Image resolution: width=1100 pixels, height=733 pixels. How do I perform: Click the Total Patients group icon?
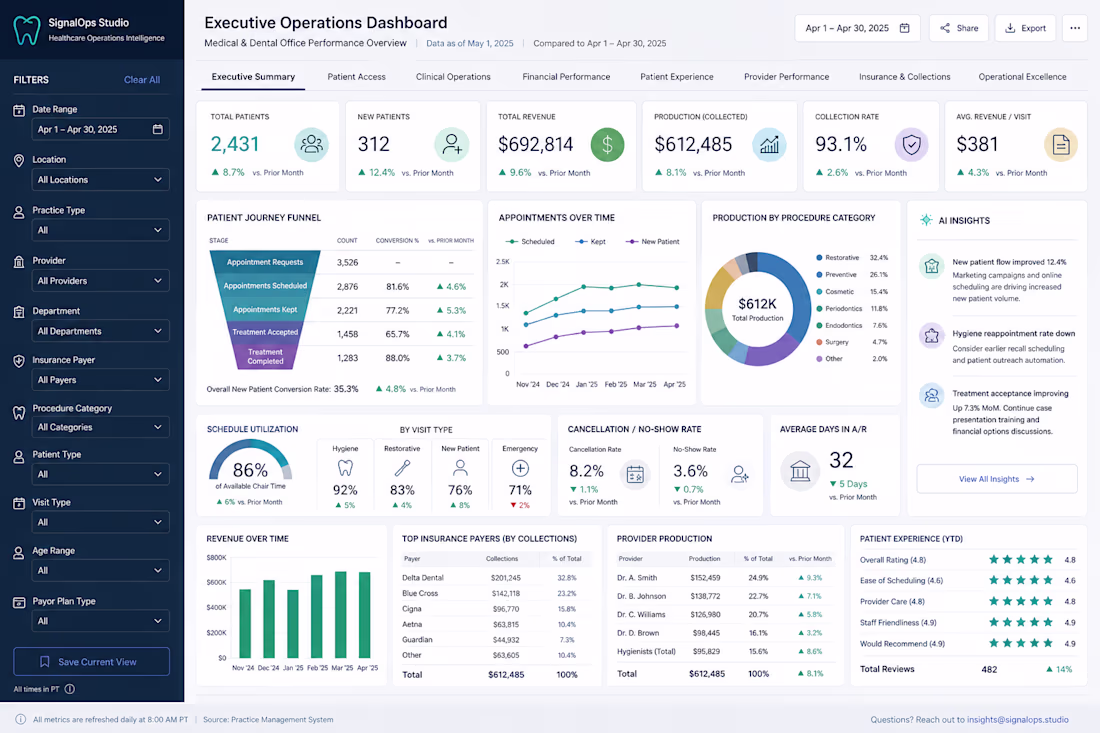click(311, 144)
